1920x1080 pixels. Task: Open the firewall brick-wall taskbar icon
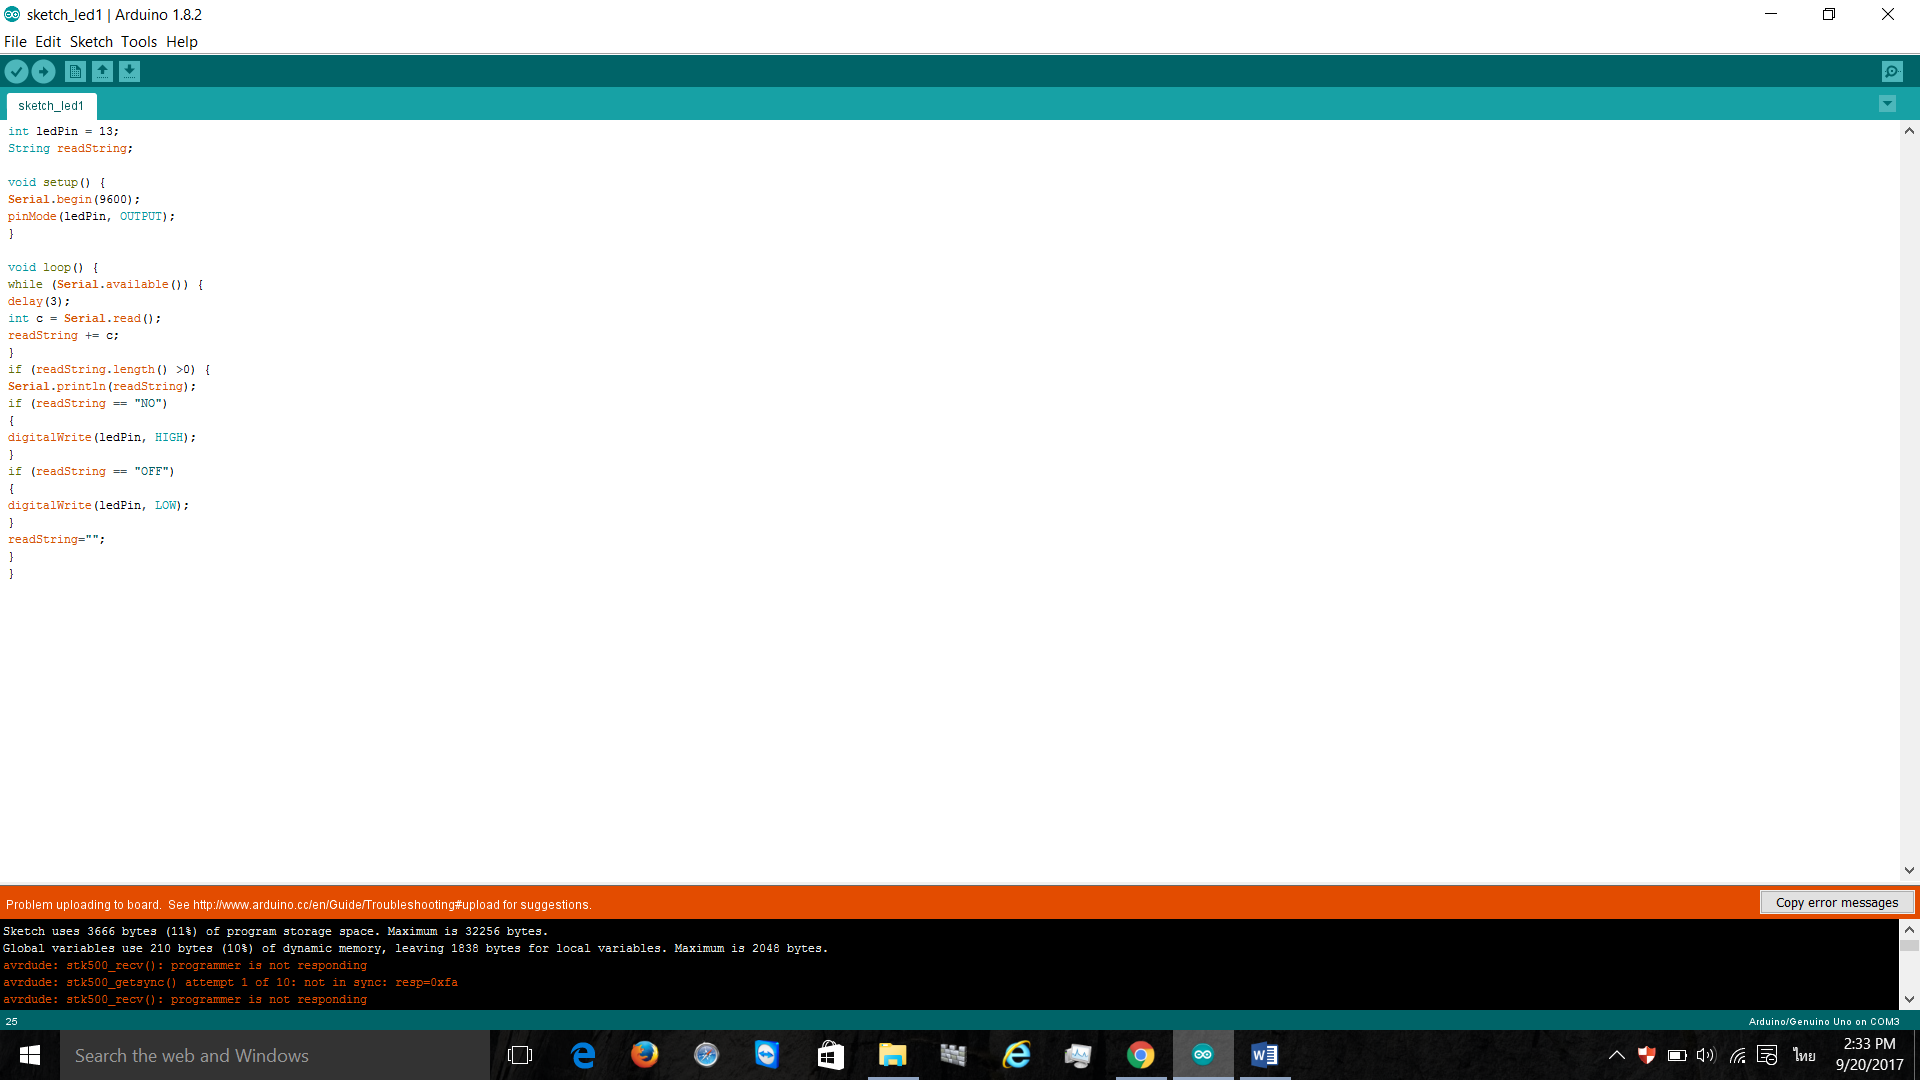954,1055
